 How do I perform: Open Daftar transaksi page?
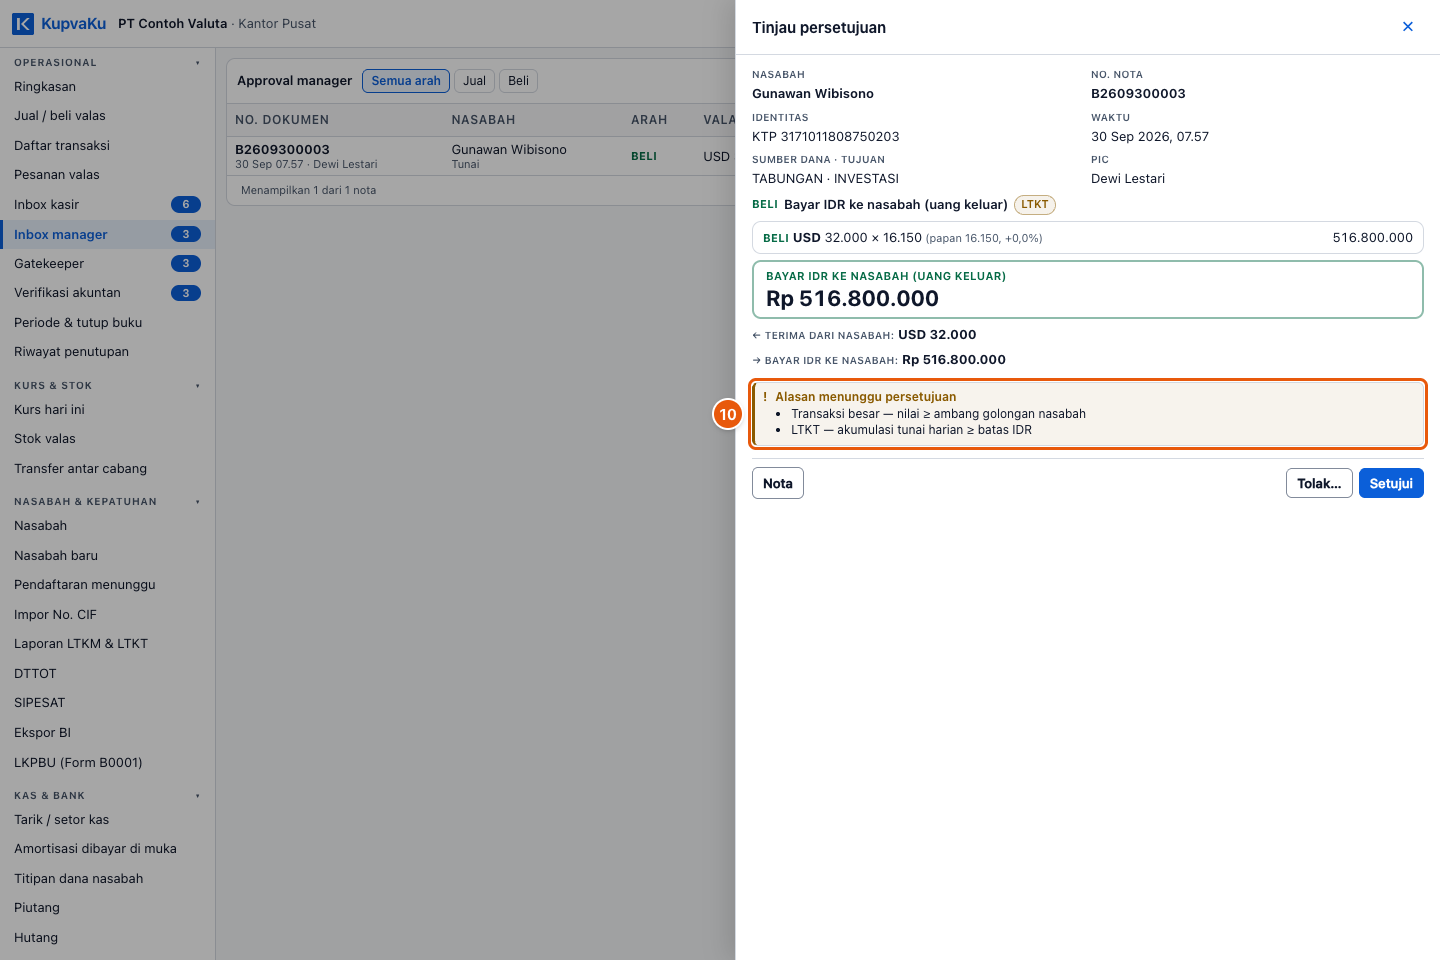pyautogui.click(x=107, y=146)
